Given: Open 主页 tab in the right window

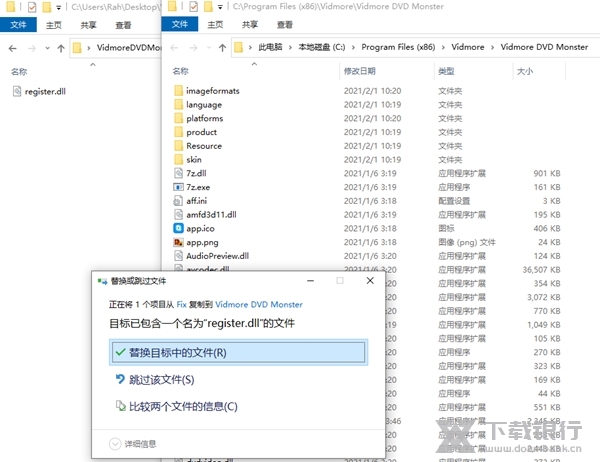Looking at the screenshot, I should point(215,24).
